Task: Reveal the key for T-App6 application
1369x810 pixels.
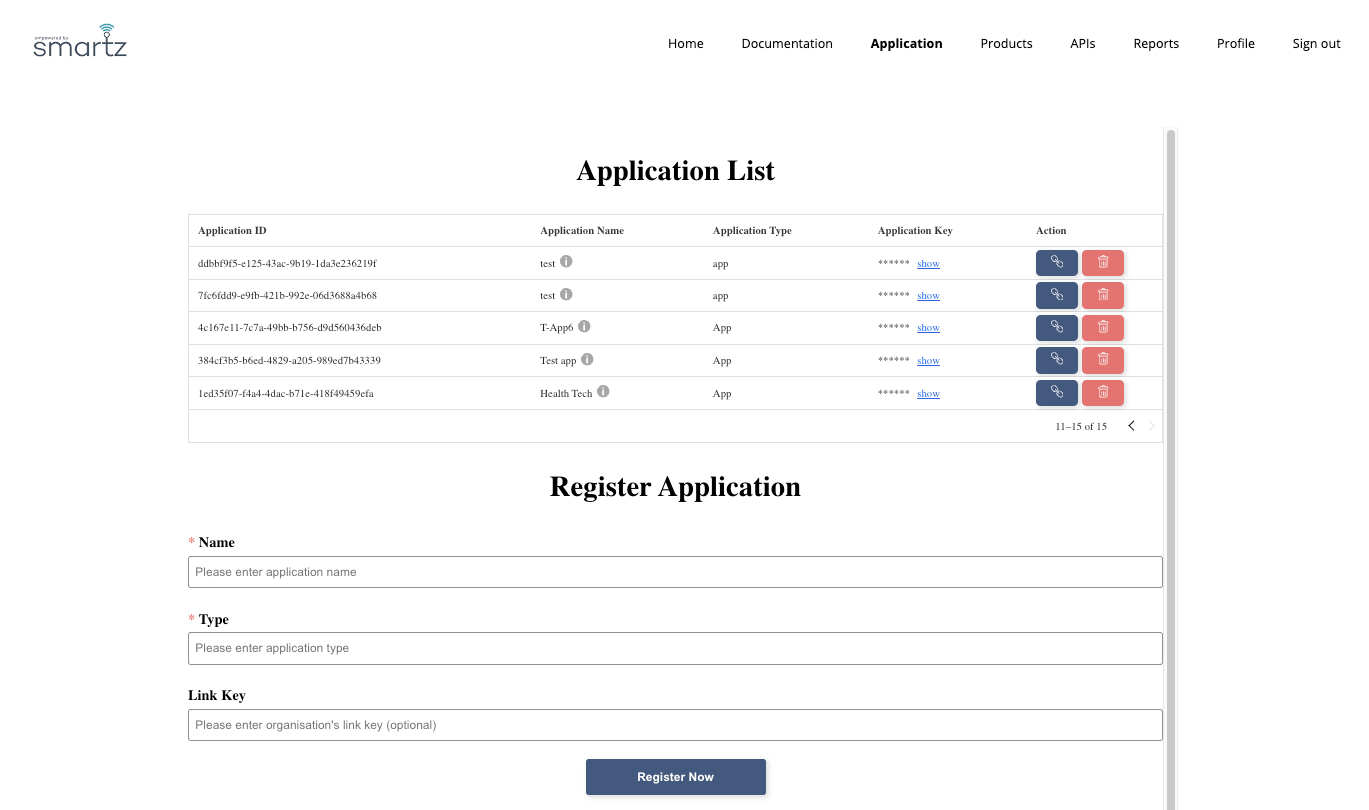Action: pos(928,328)
